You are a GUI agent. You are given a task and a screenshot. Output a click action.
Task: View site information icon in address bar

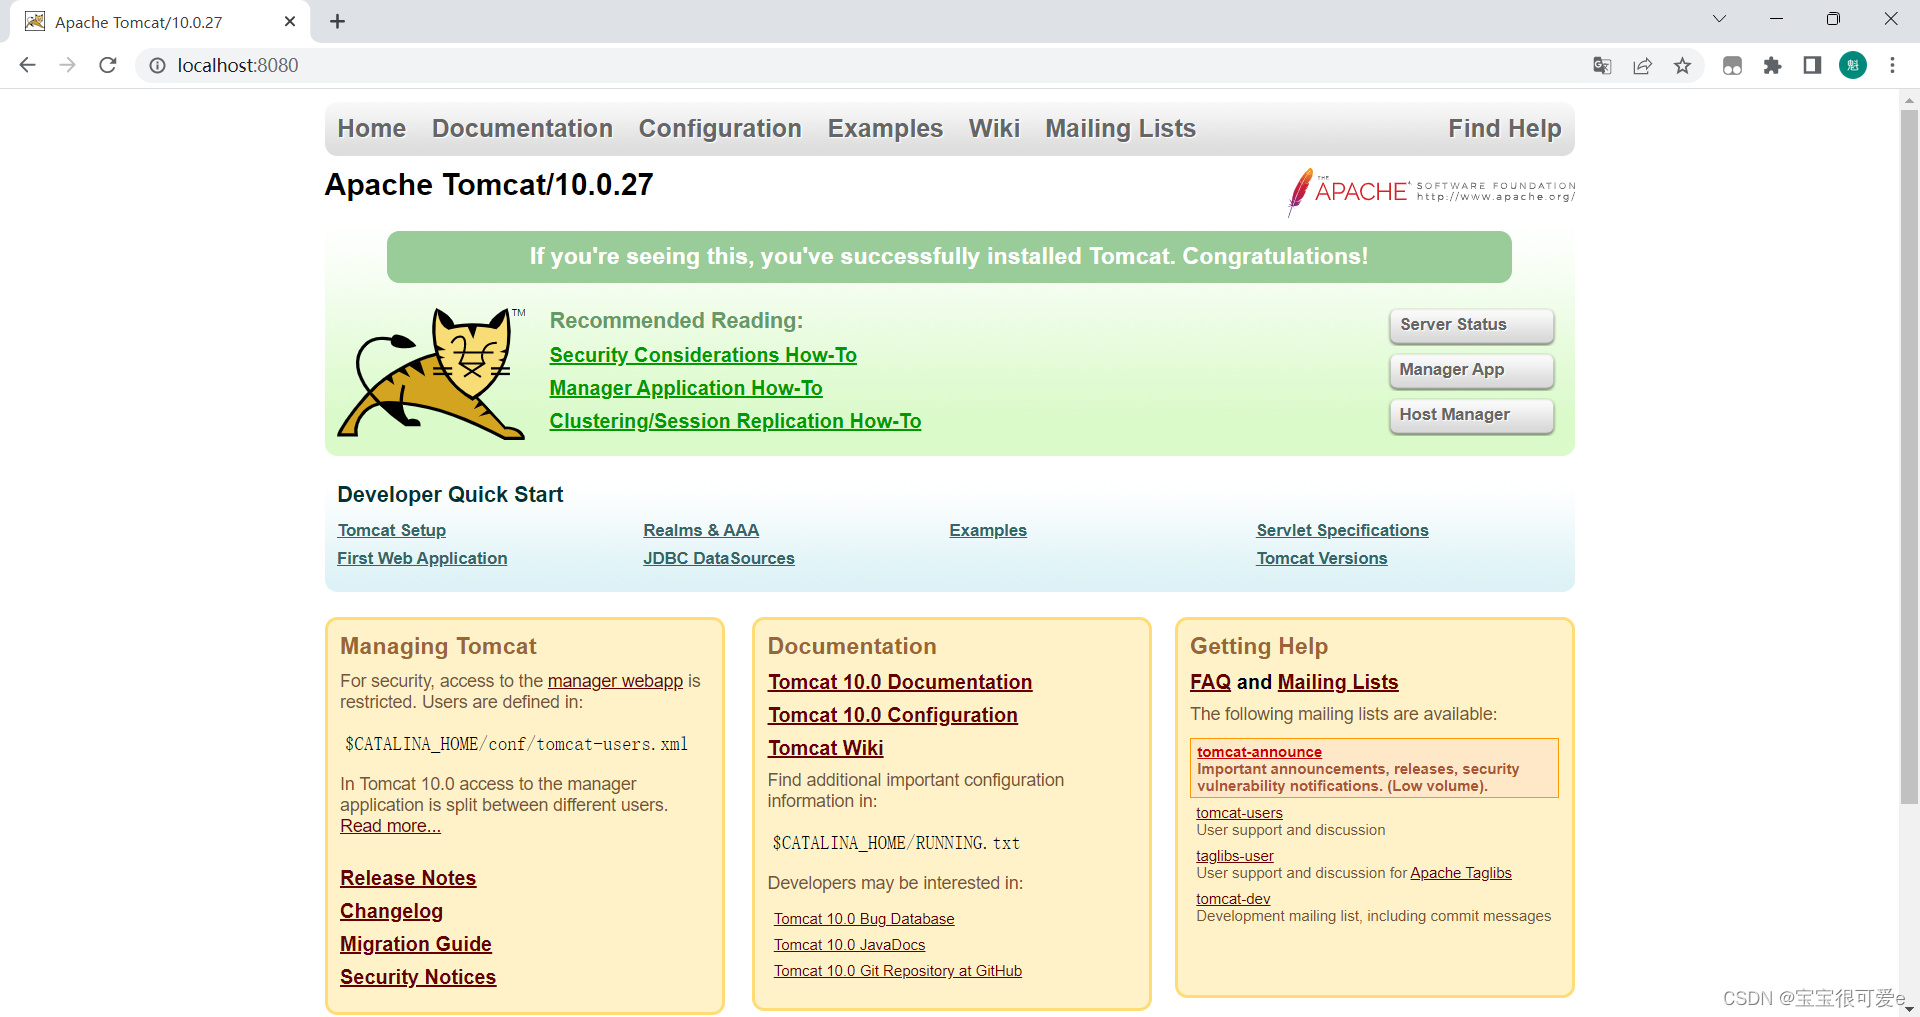pos(157,65)
